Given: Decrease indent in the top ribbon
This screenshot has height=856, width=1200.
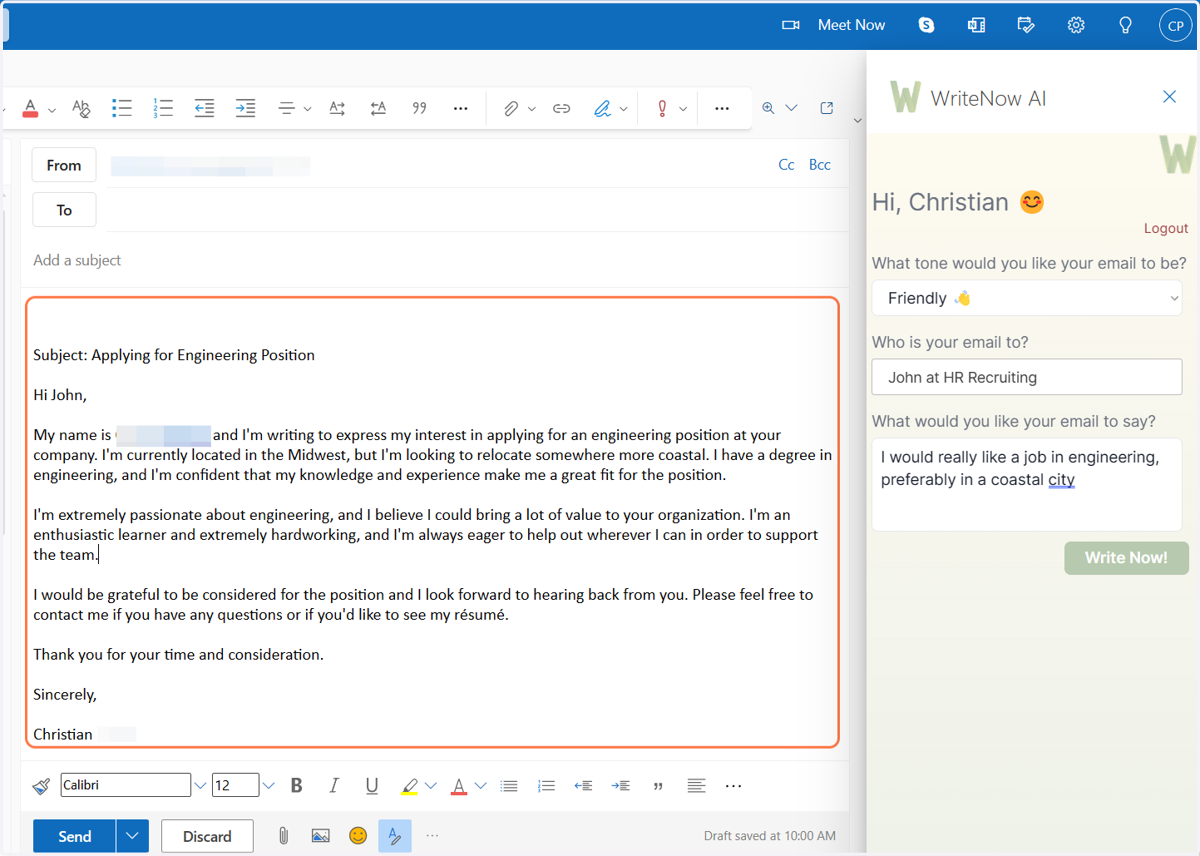Looking at the screenshot, I should [204, 108].
